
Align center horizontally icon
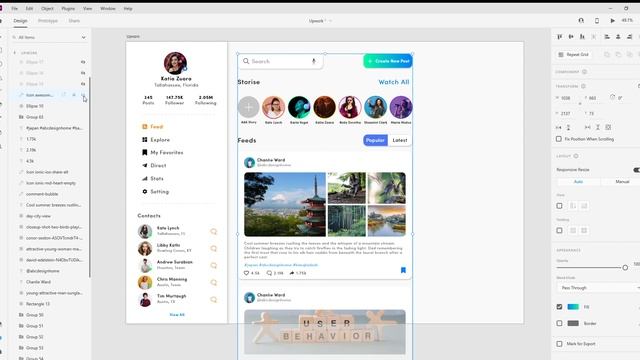618,37
